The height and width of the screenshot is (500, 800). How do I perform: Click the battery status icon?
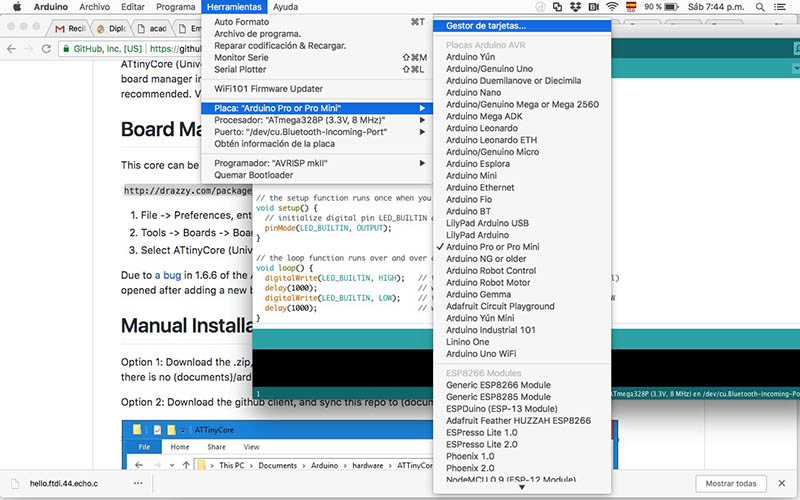point(671,7)
